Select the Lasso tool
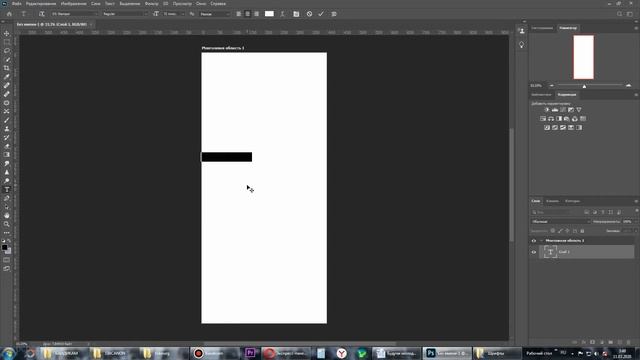The width and height of the screenshot is (640, 360). [7, 51]
